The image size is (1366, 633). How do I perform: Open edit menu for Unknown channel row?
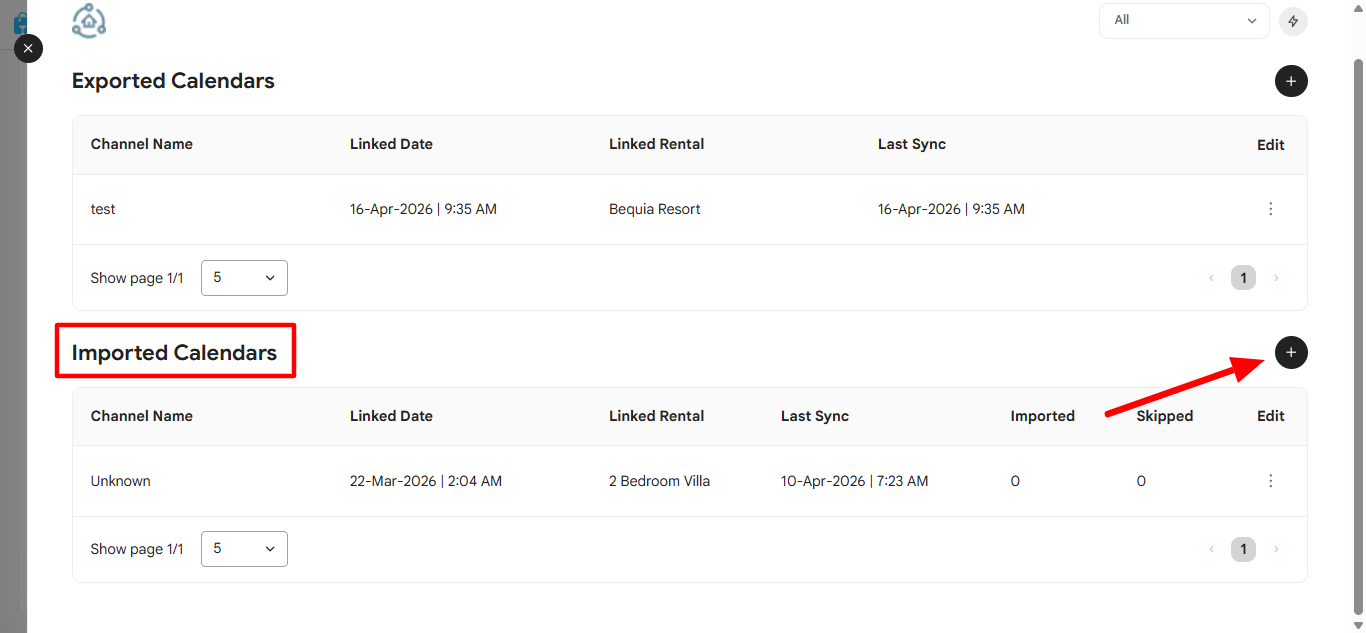tap(1271, 481)
